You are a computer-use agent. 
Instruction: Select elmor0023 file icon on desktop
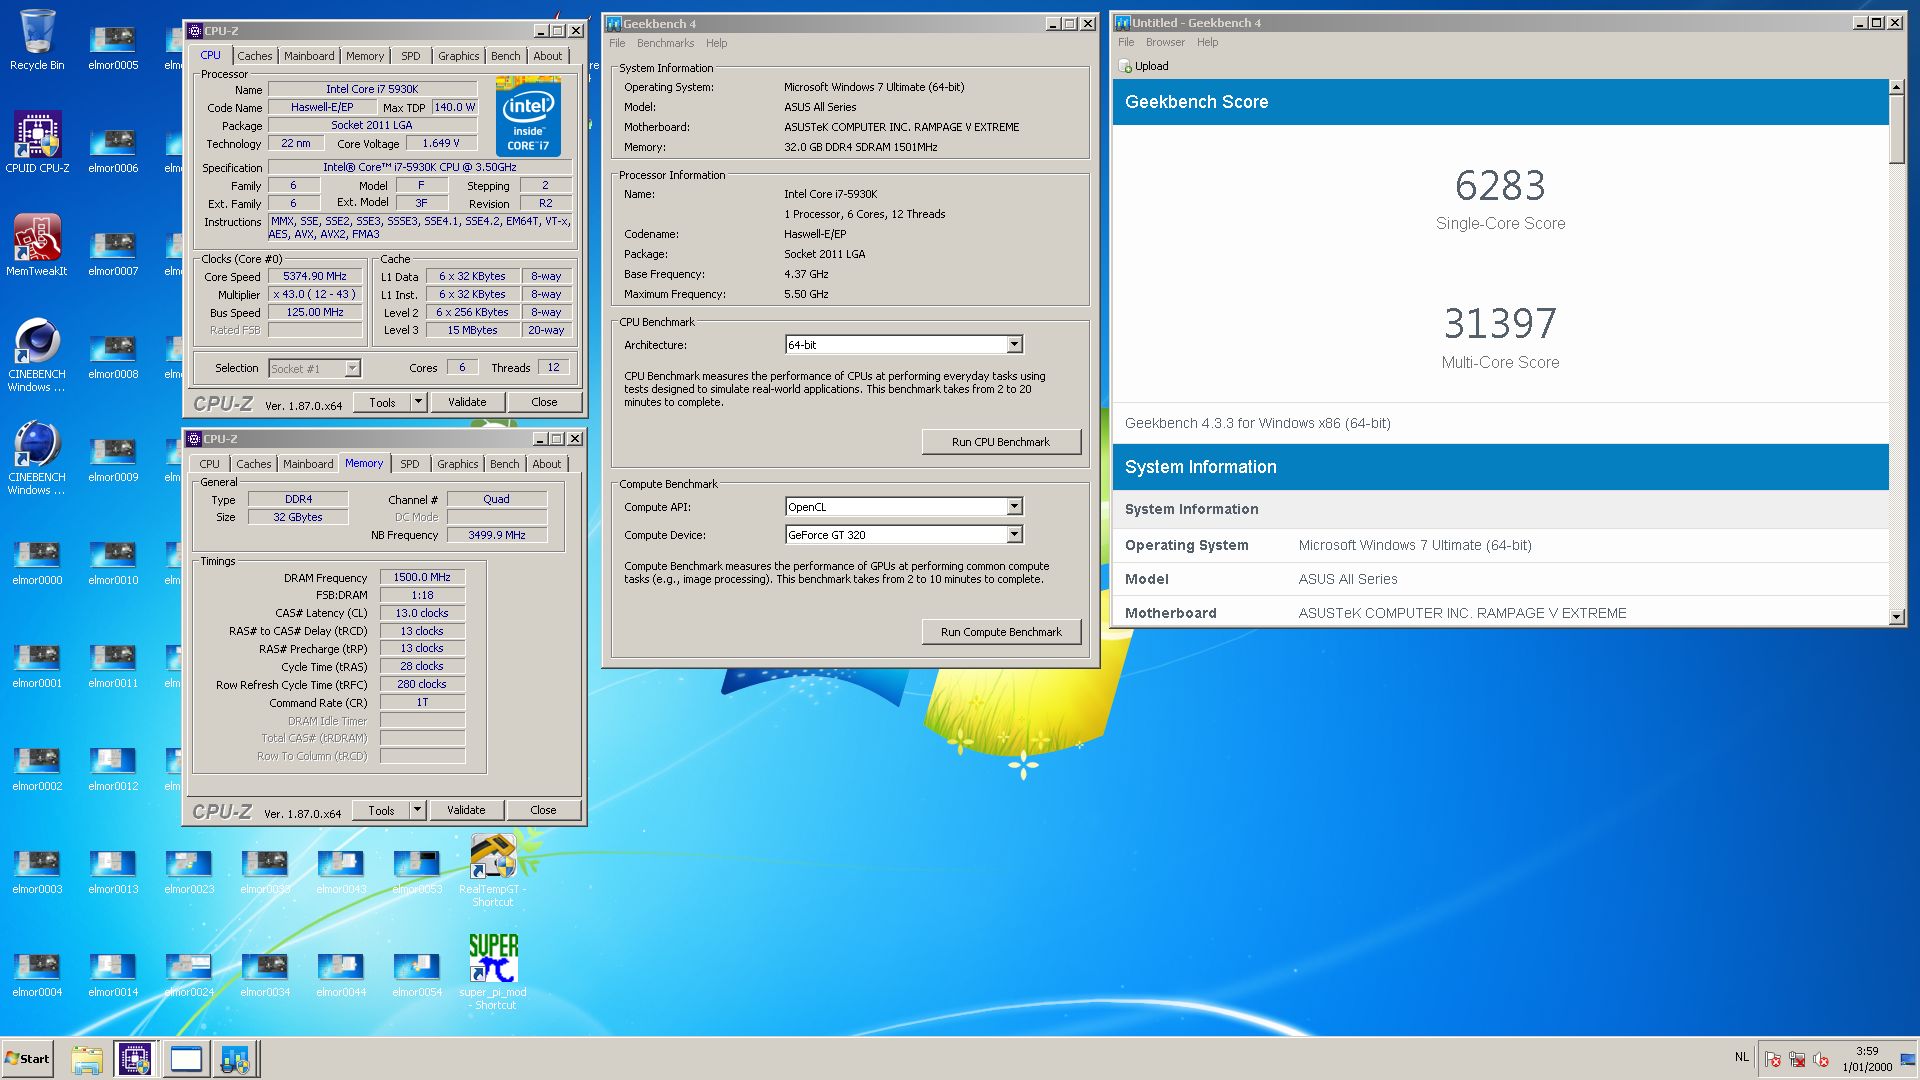[x=189, y=872]
